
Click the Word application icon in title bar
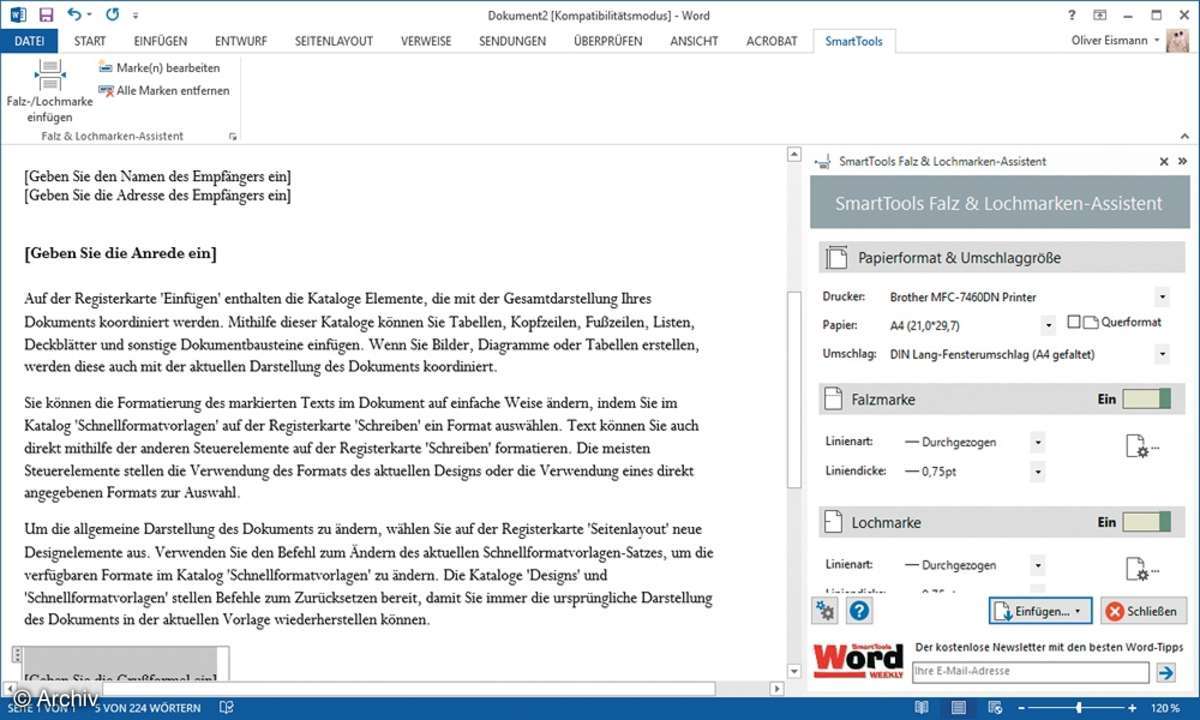coord(19,15)
